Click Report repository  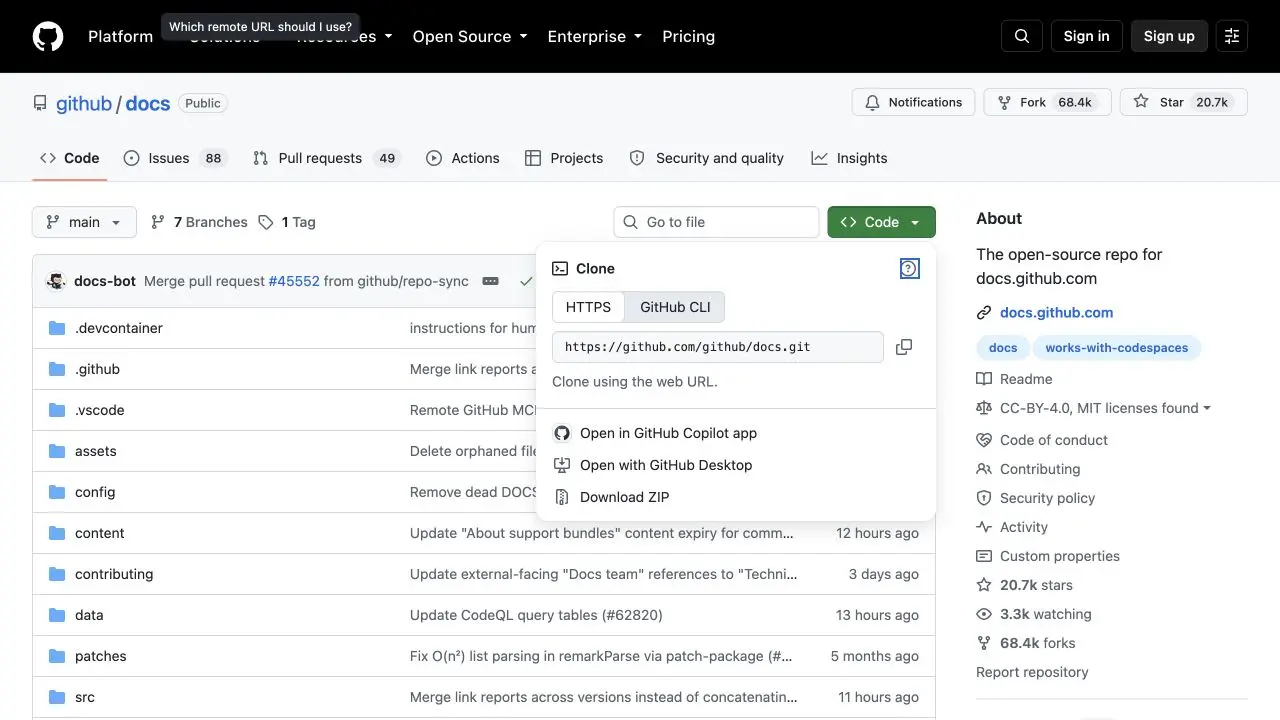click(1032, 672)
